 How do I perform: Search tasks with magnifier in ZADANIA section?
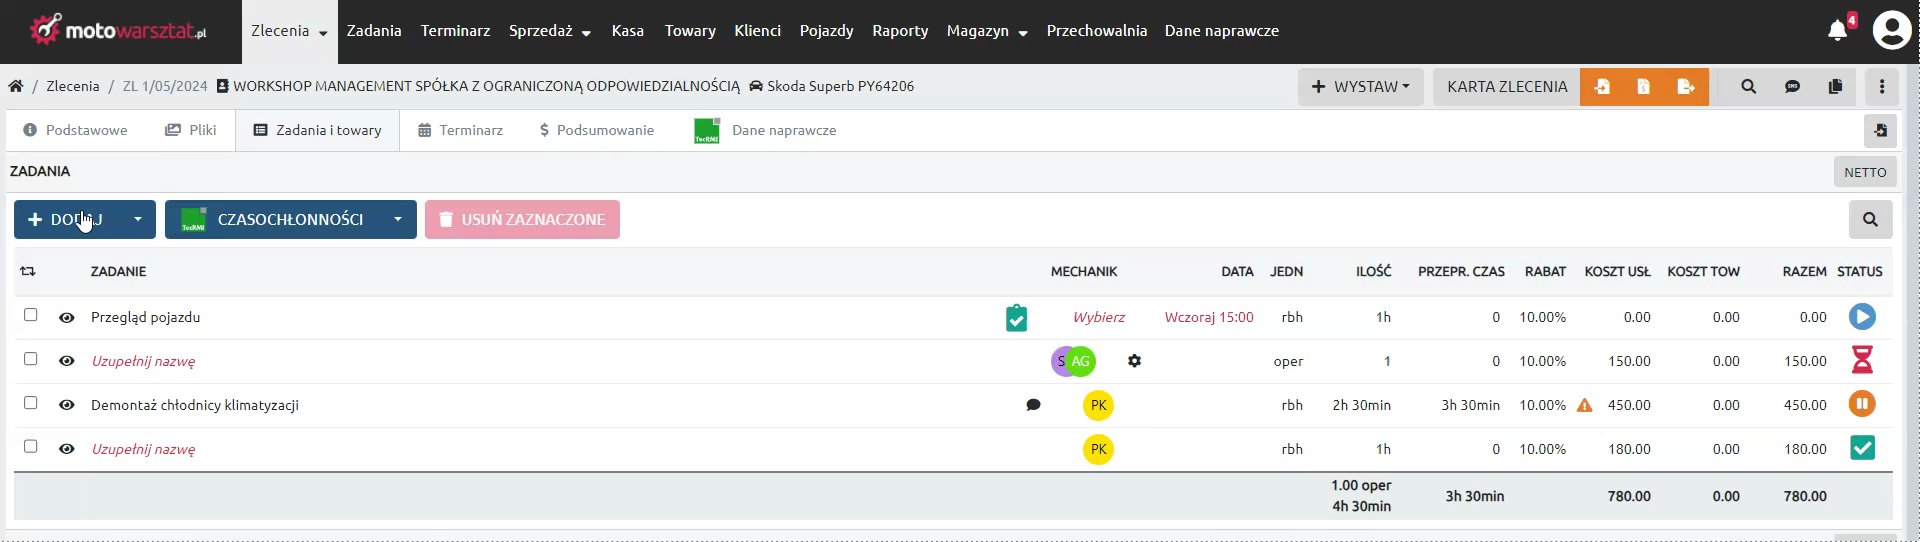(x=1870, y=220)
